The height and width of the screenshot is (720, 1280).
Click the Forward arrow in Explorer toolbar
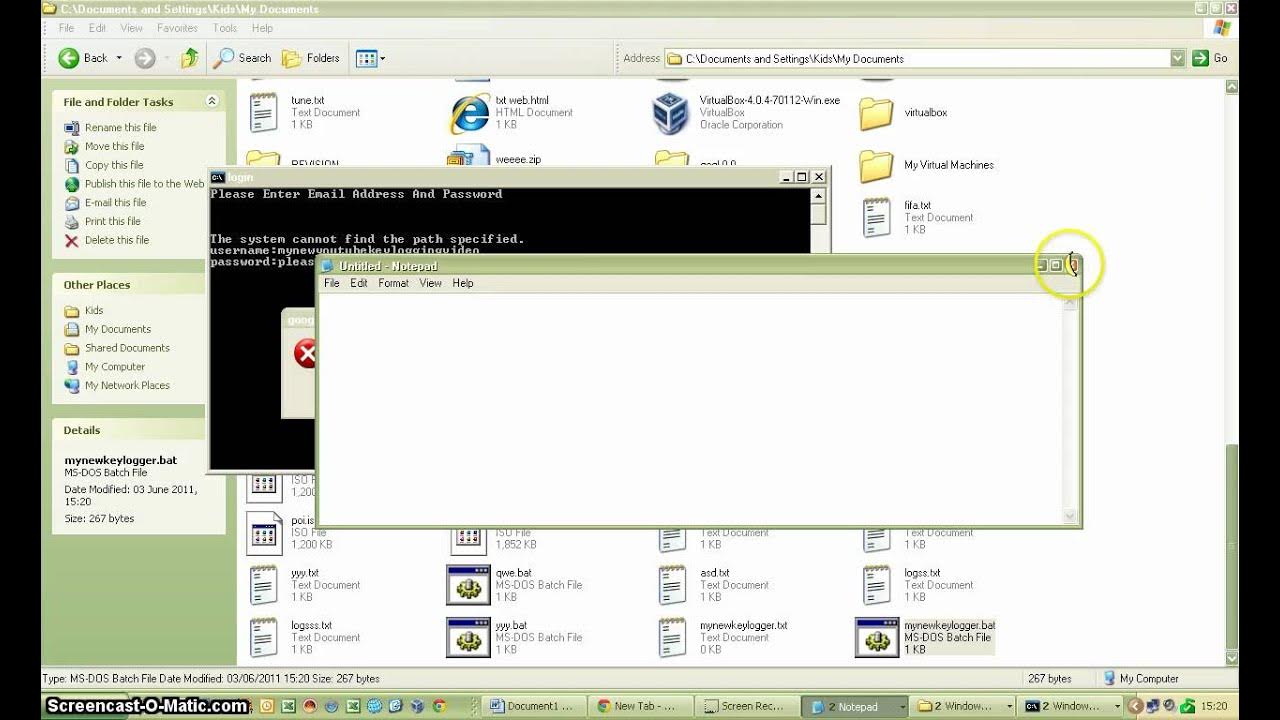tap(145, 58)
